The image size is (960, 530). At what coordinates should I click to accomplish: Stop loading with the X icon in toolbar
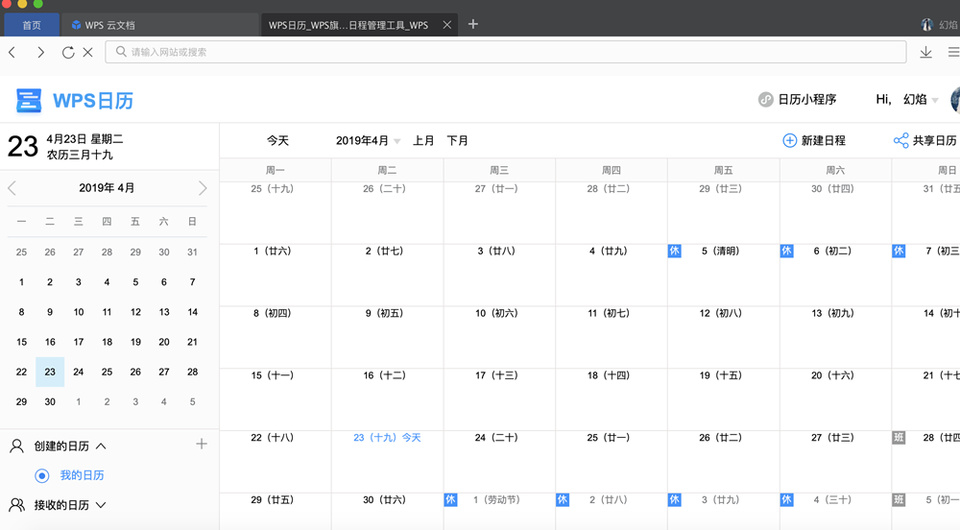coord(88,53)
